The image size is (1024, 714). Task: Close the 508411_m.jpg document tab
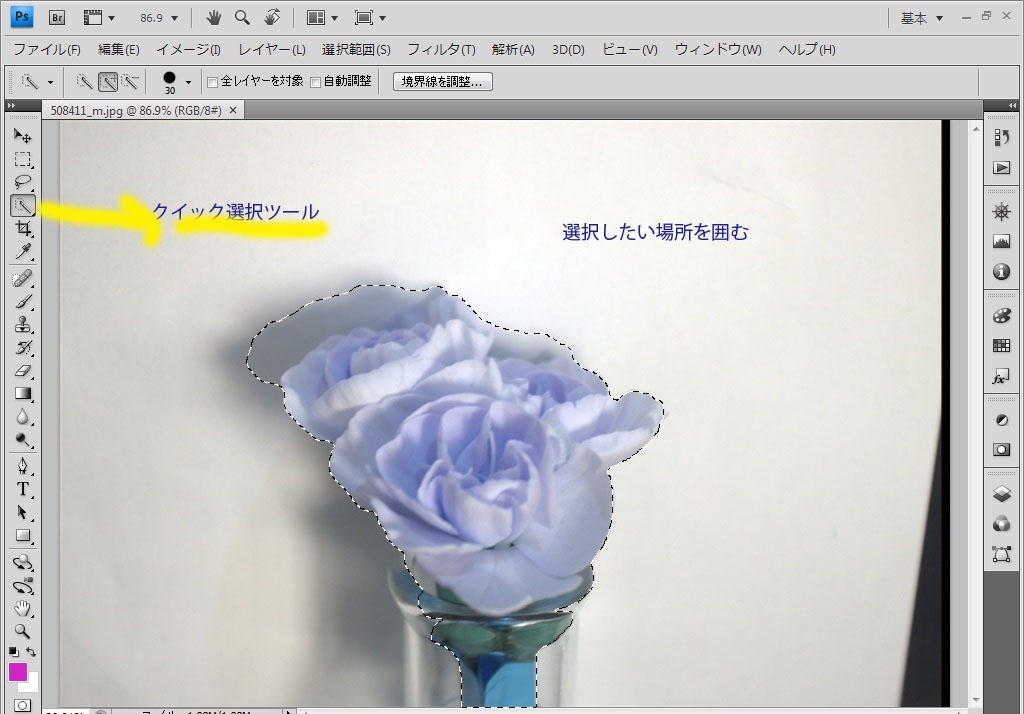point(233,110)
